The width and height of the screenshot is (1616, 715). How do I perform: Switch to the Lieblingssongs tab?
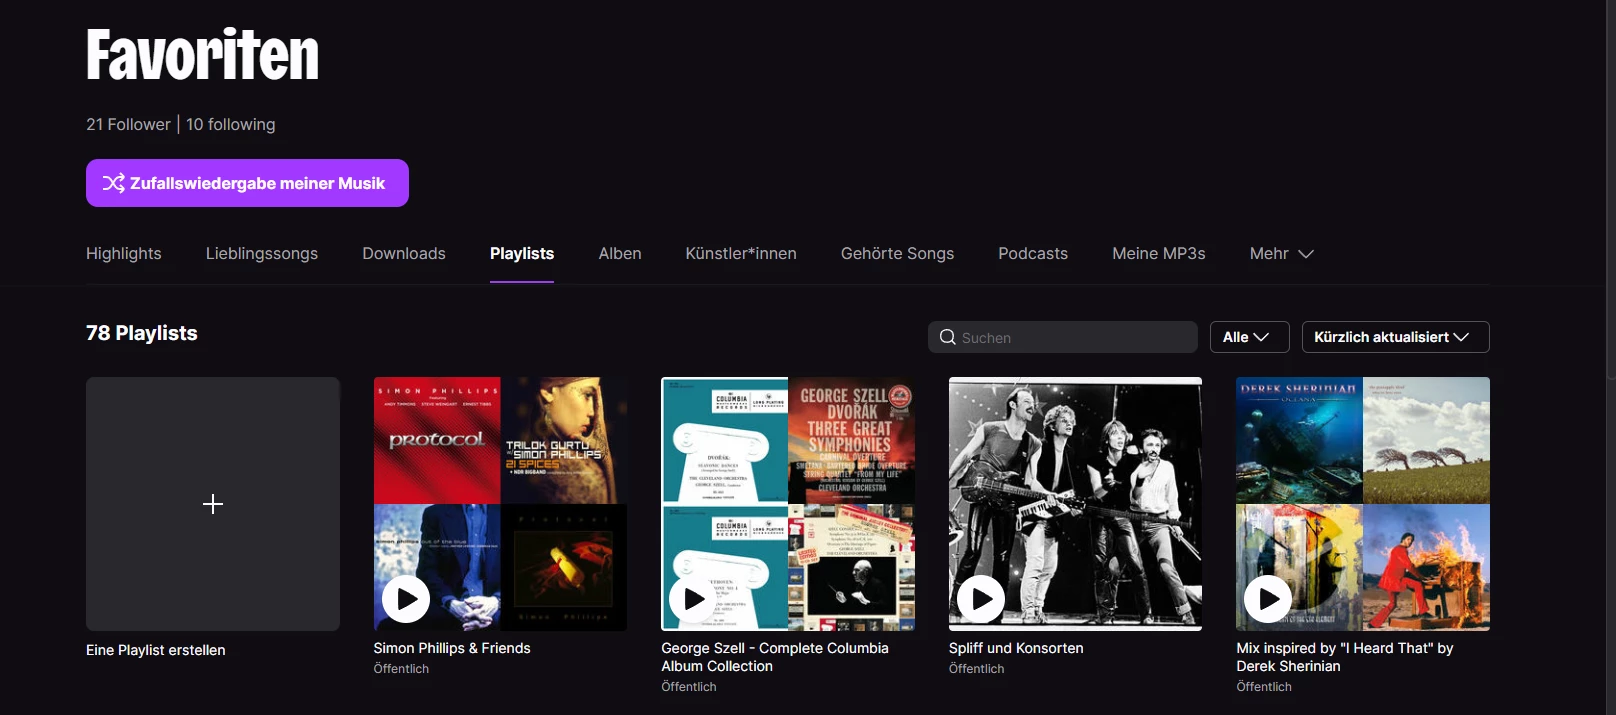pos(262,254)
